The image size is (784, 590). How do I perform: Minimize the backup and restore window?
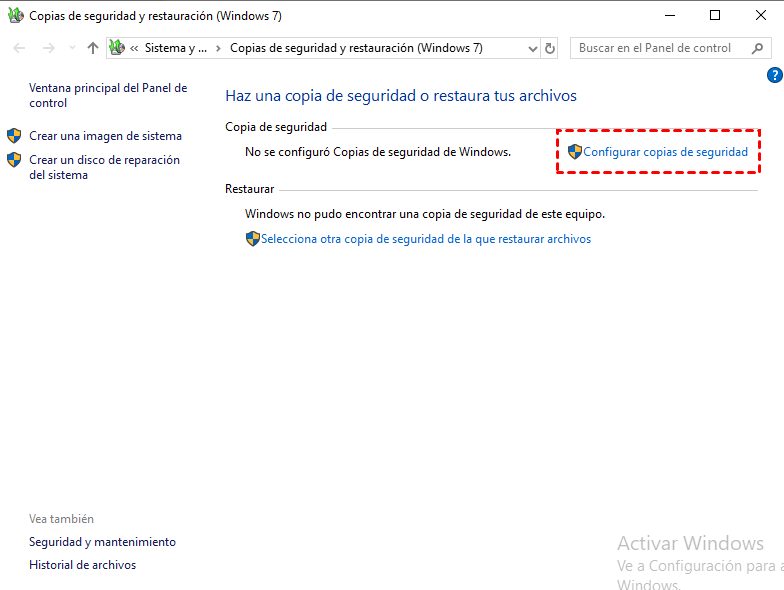(x=670, y=16)
